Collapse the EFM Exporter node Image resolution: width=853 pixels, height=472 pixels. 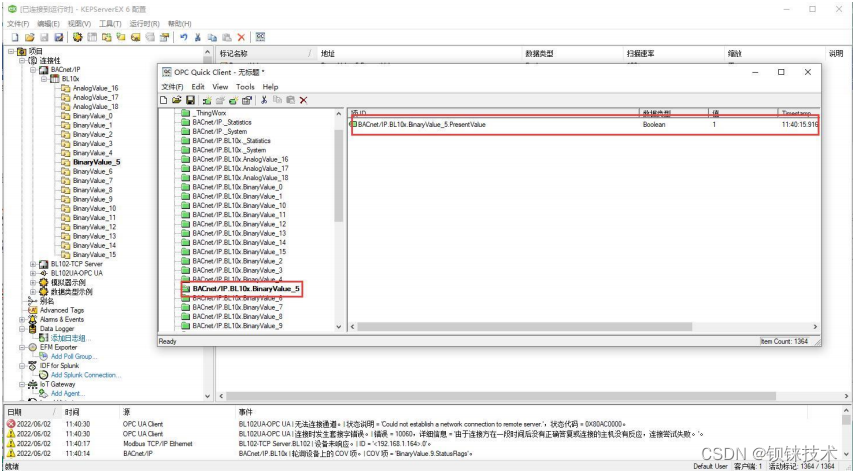[x=22, y=347]
